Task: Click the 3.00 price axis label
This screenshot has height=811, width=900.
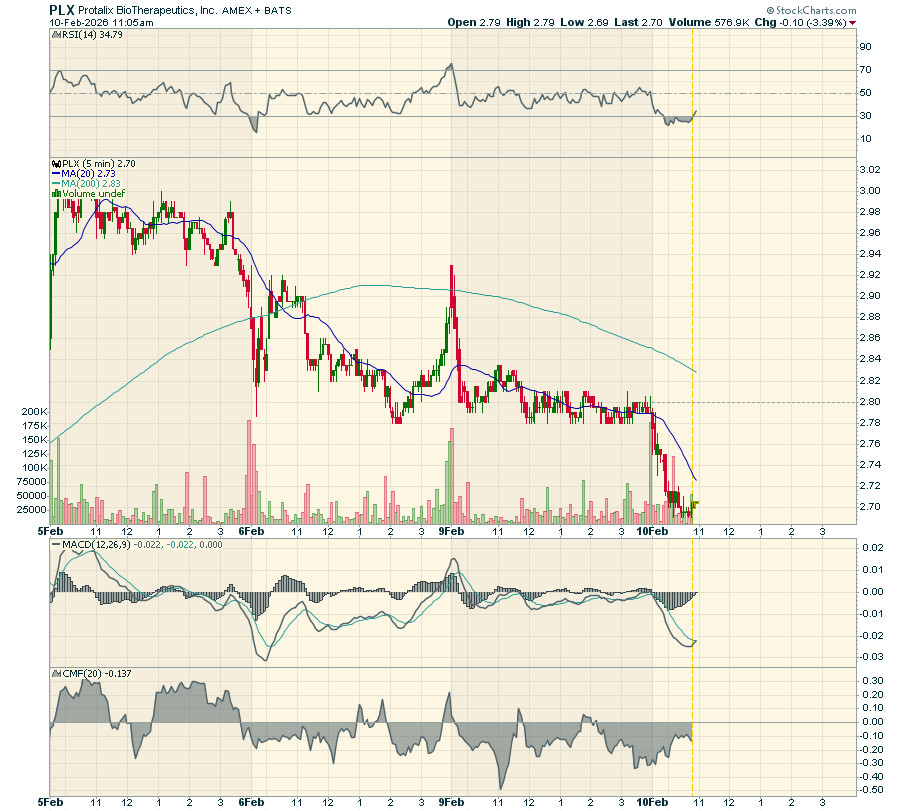Action: coord(870,191)
